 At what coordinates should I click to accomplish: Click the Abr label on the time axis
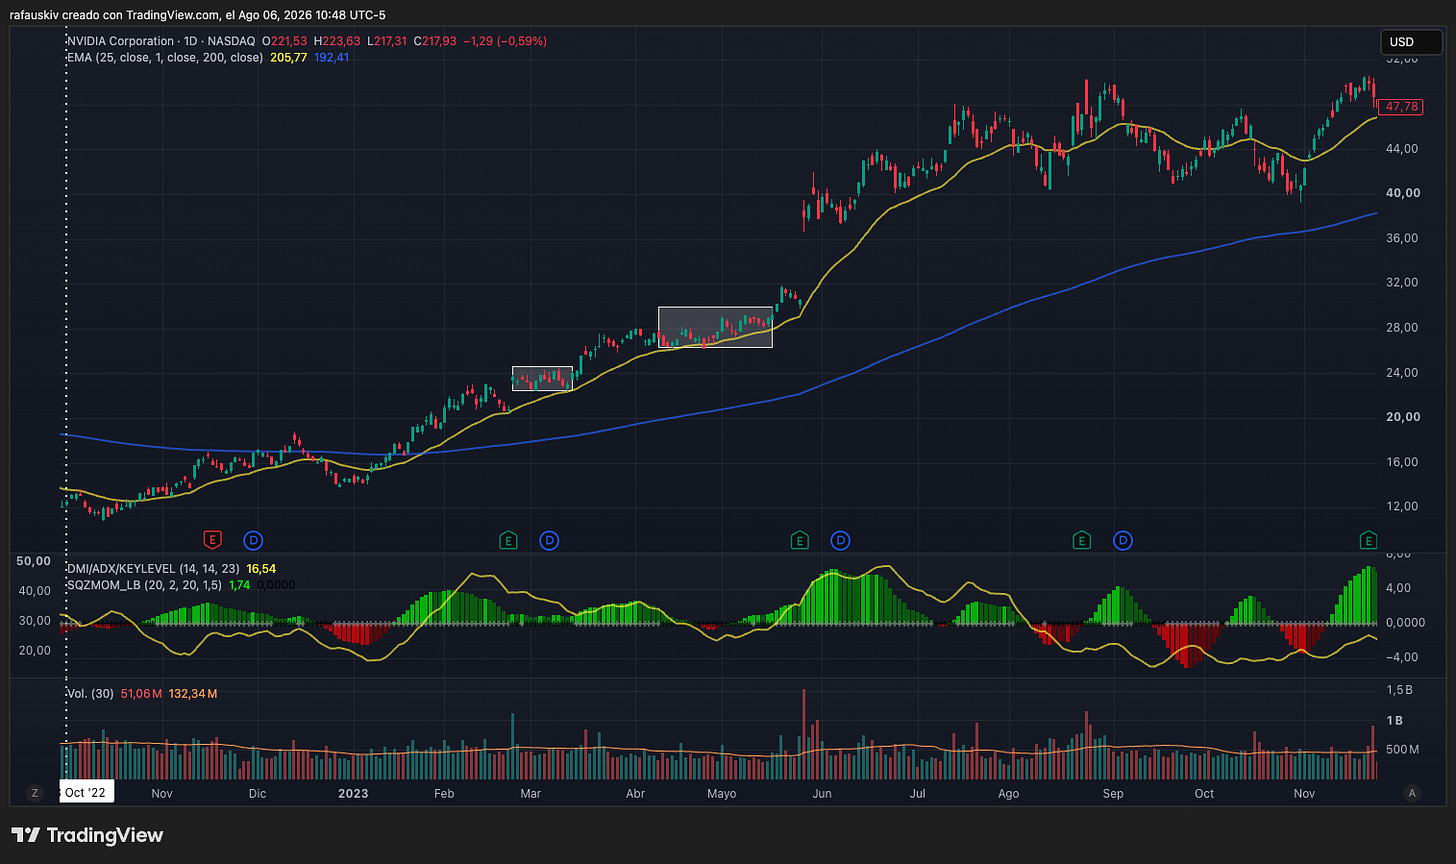[634, 793]
